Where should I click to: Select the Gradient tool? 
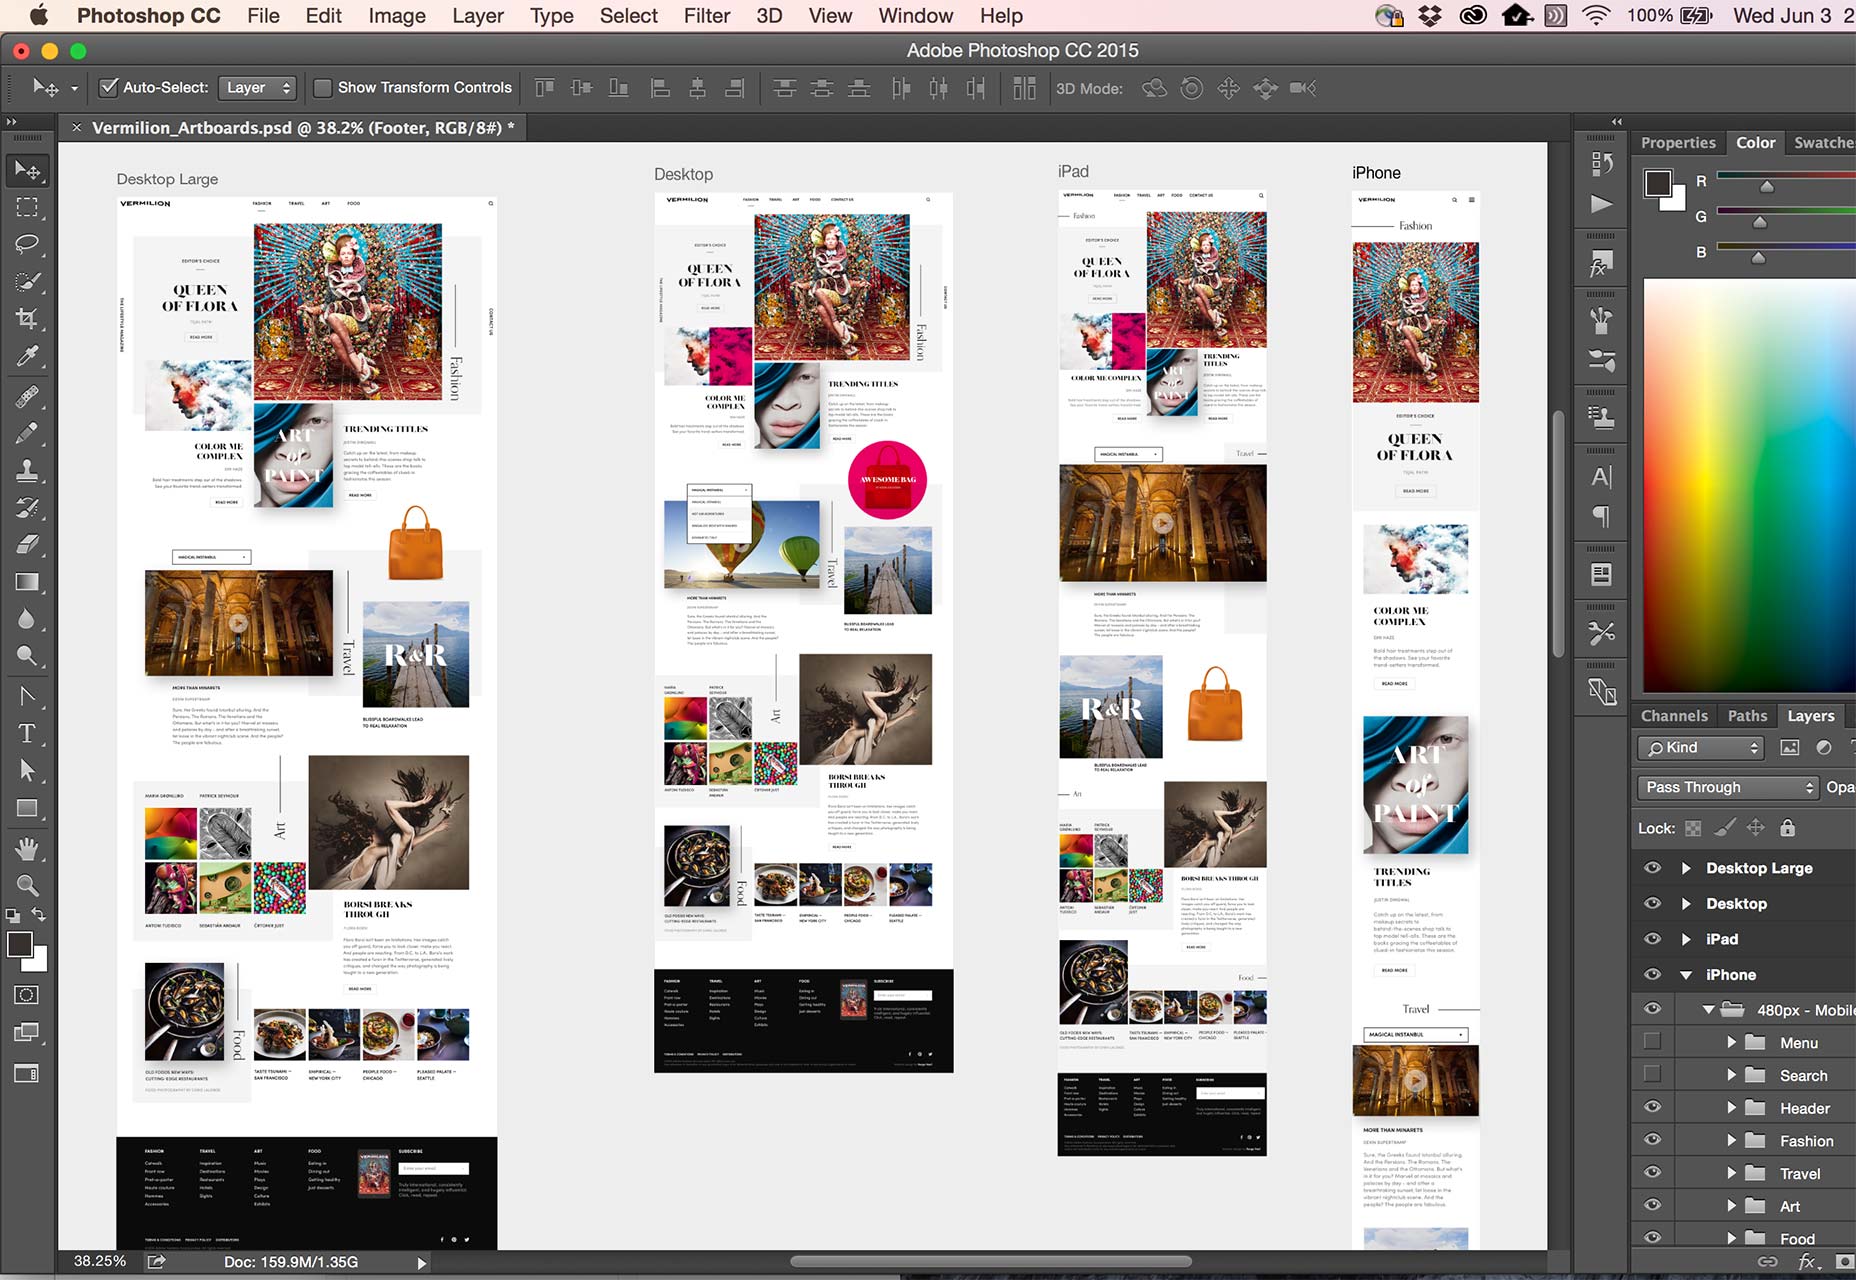pyautogui.click(x=27, y=582)
